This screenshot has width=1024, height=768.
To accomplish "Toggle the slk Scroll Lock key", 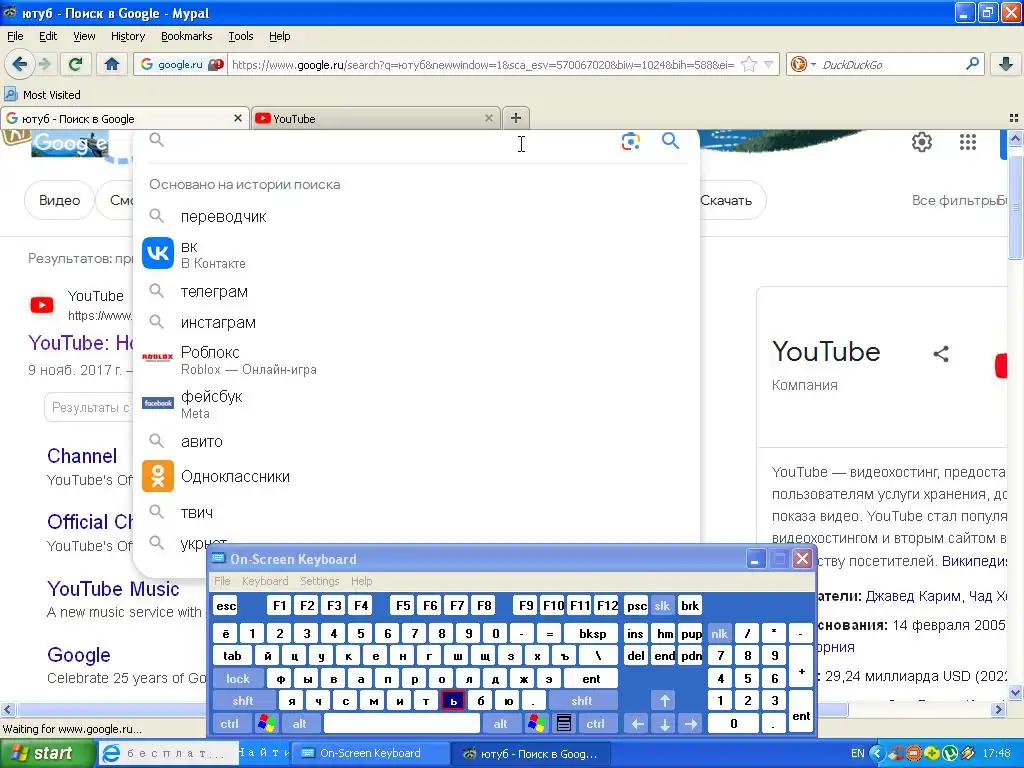I will (x=662, y=606).
